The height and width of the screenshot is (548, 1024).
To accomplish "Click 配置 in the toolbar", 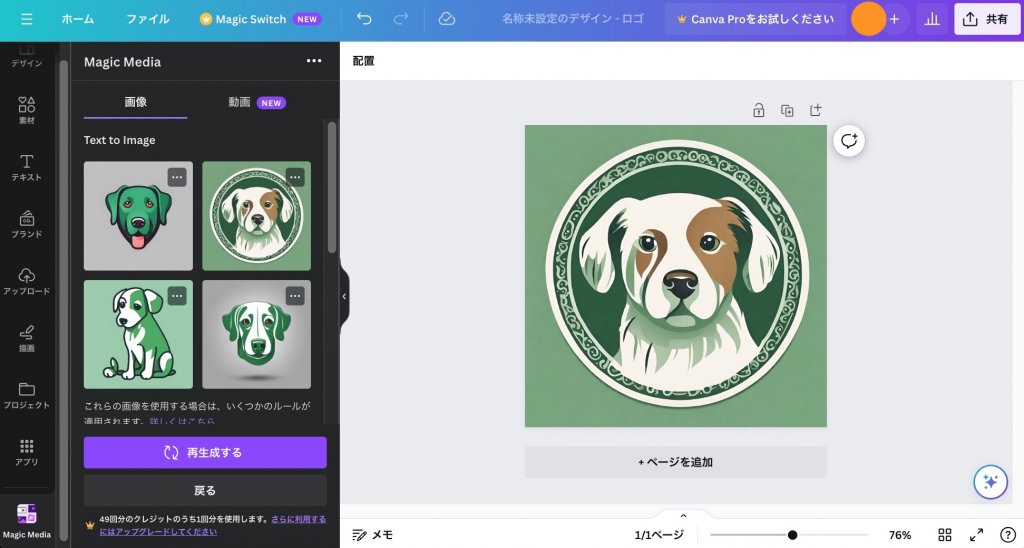I will [x=364, y=61].
